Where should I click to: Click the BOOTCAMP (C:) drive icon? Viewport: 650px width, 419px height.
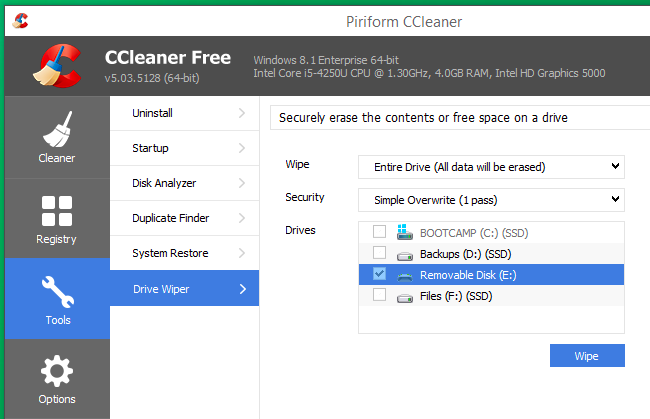pos(404,232)
